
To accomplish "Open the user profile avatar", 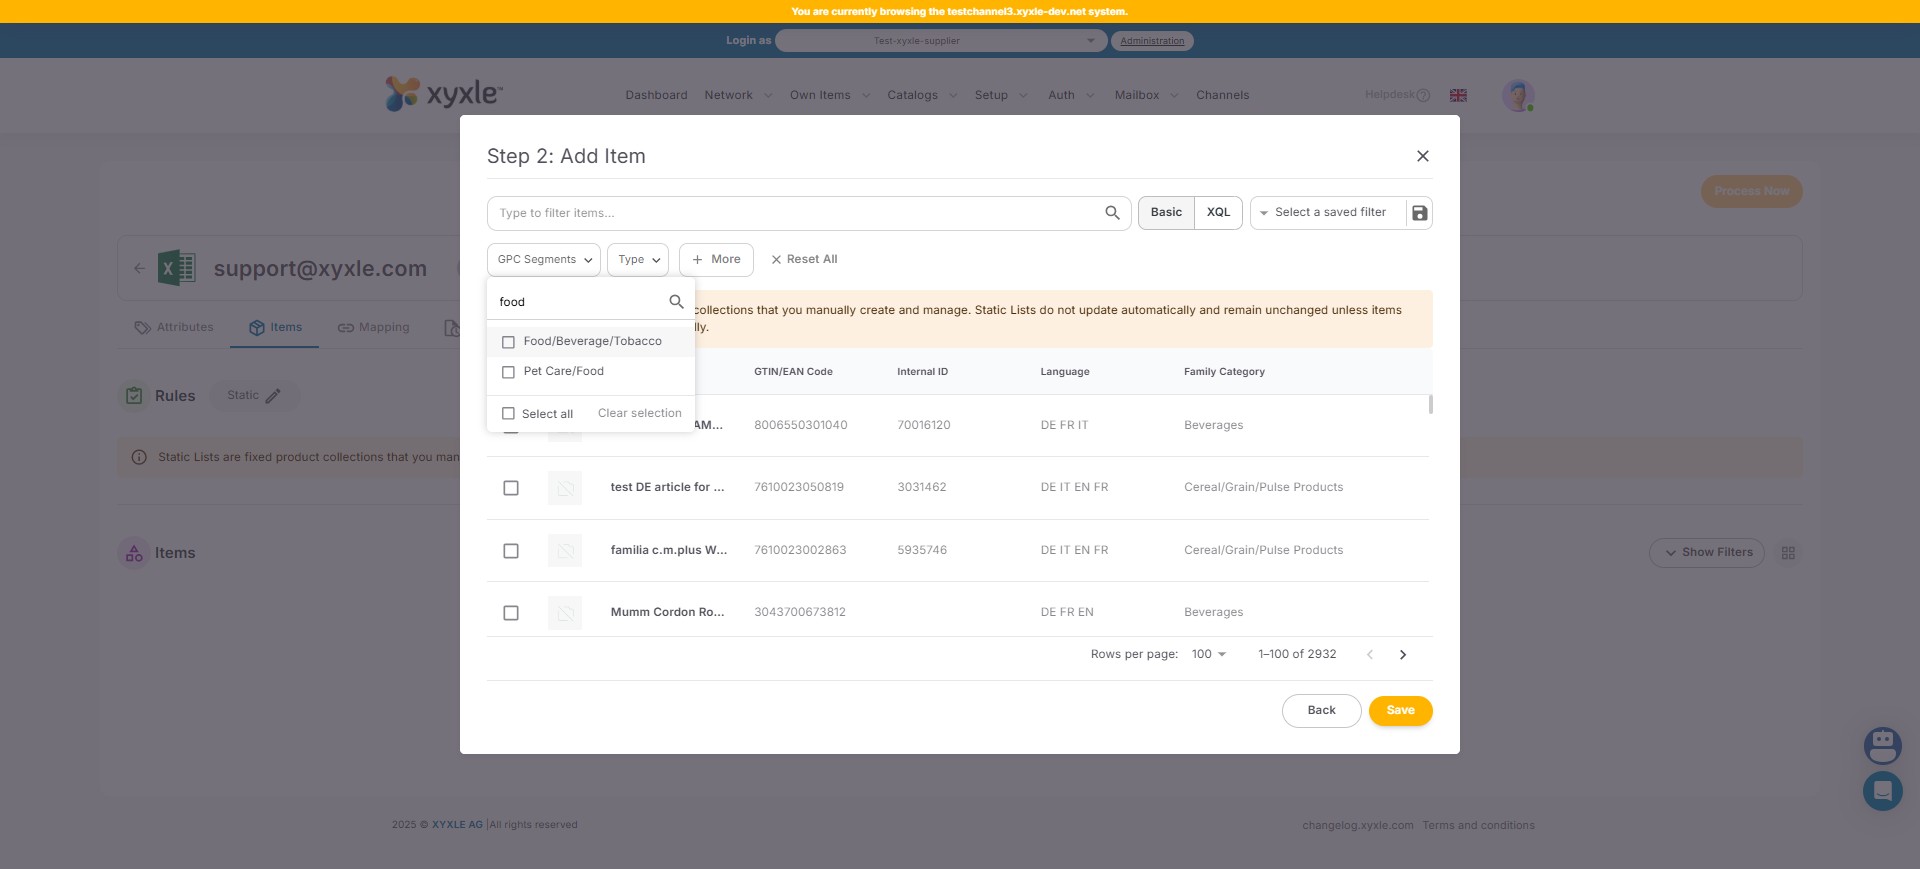I will (1517, 96).
